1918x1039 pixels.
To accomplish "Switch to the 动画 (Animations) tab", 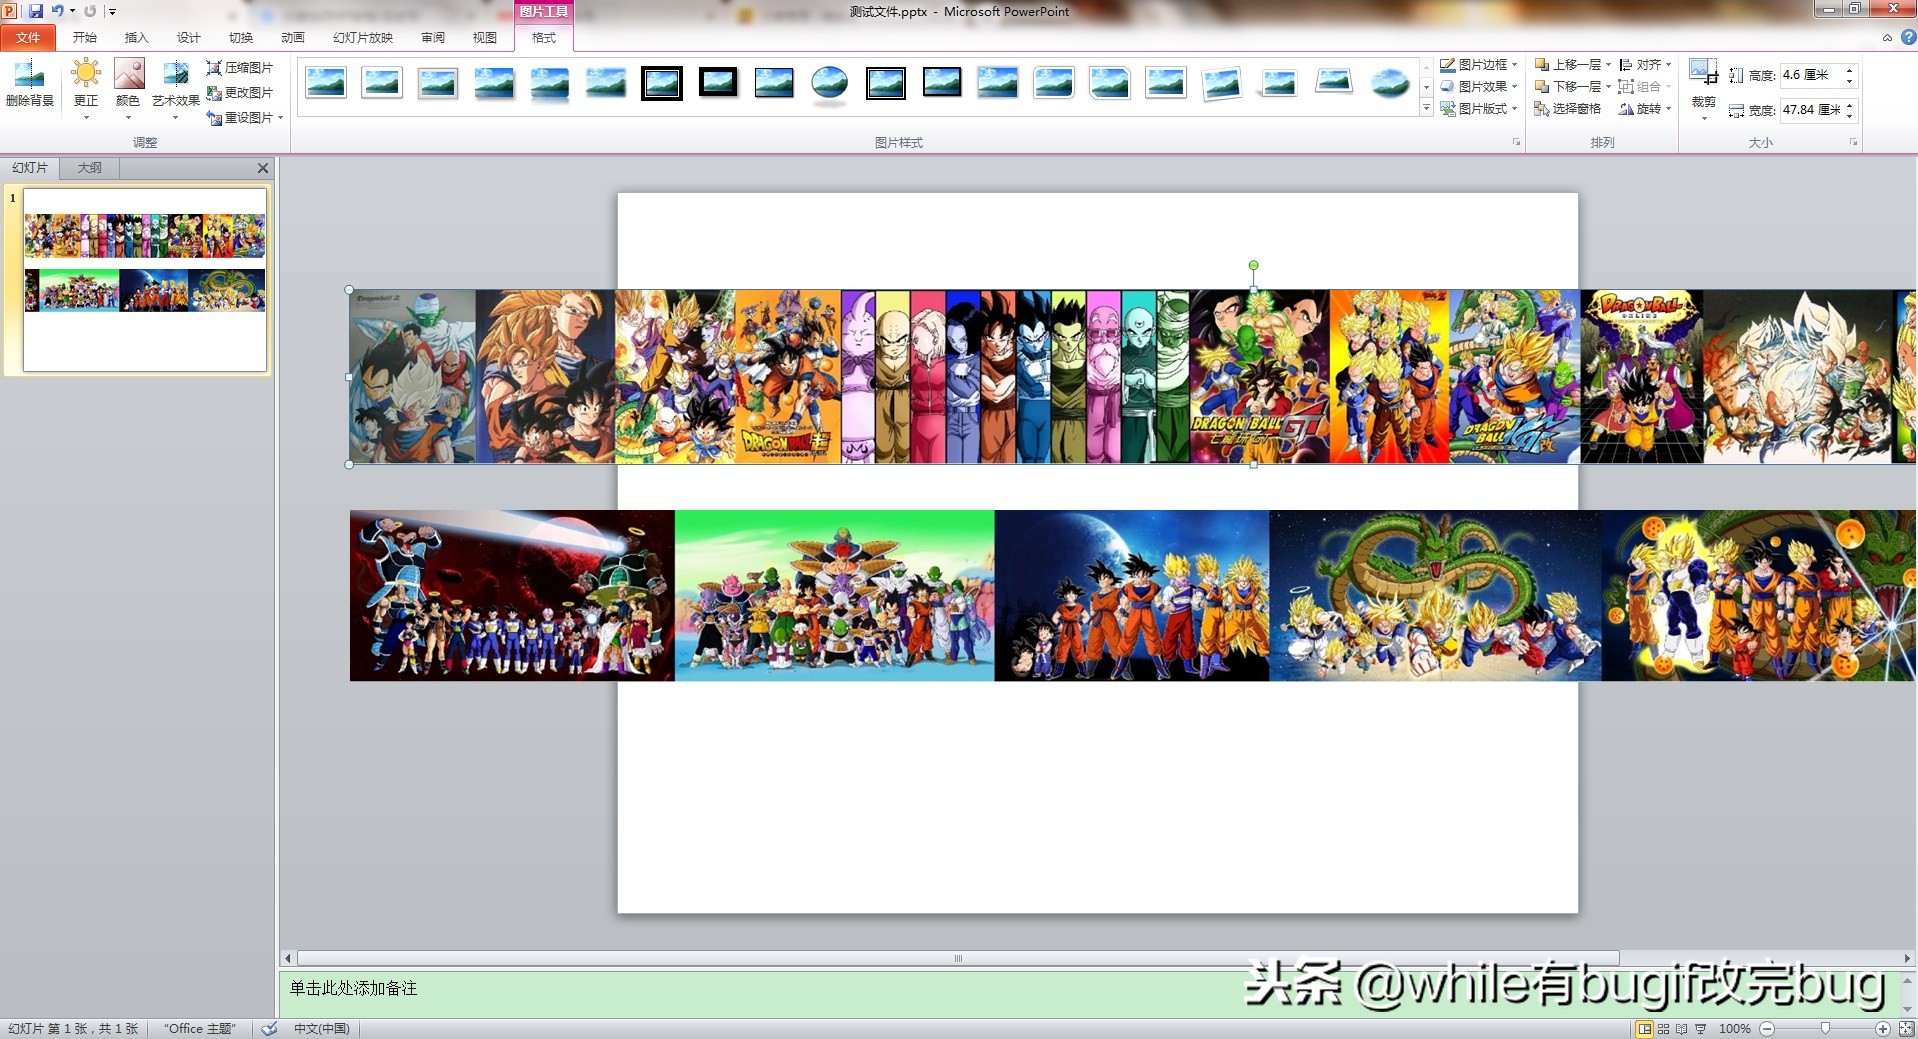I will [x=293, y=38].
